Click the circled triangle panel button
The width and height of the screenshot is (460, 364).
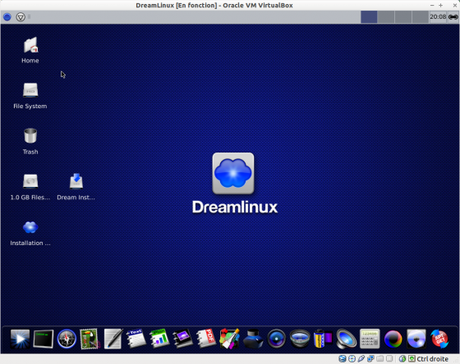point(20,17)
